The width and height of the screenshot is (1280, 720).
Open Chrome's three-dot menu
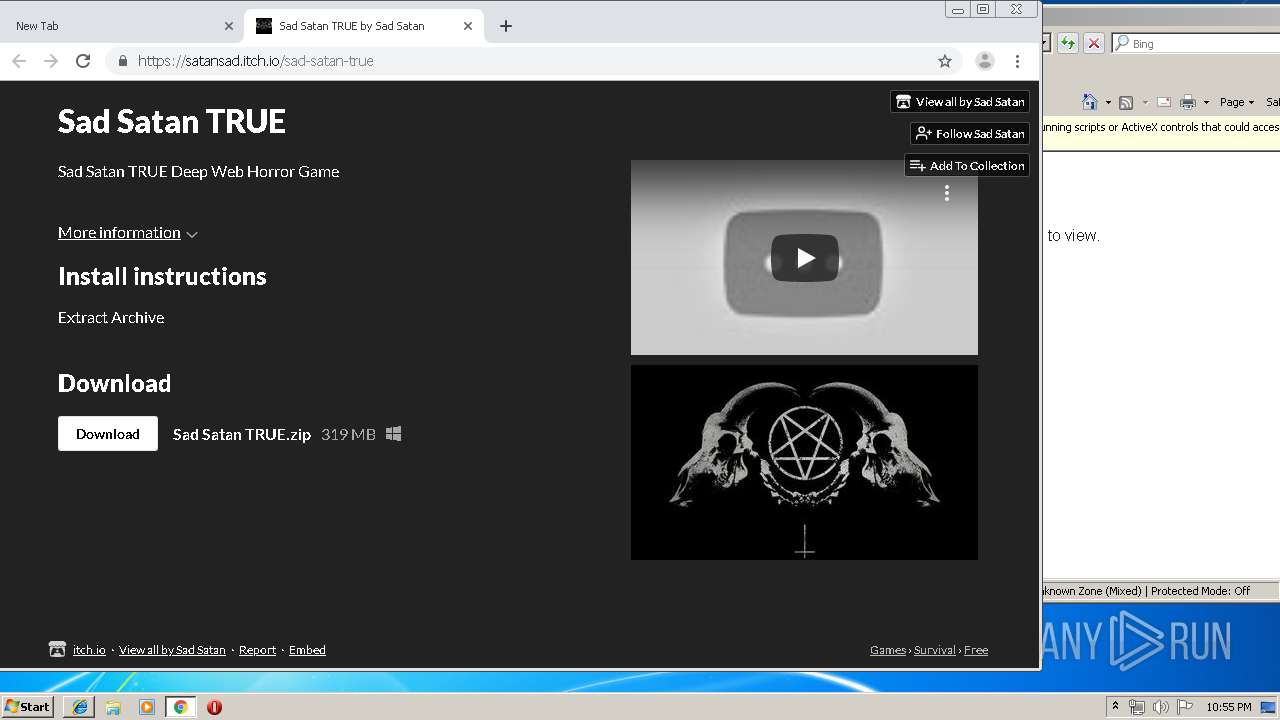coord(1017,61)
